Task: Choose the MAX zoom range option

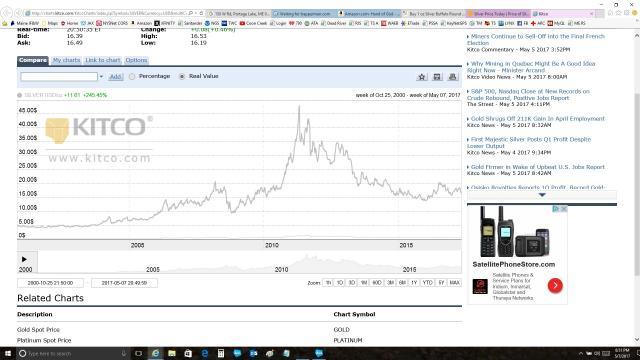Action: (454, 282)
